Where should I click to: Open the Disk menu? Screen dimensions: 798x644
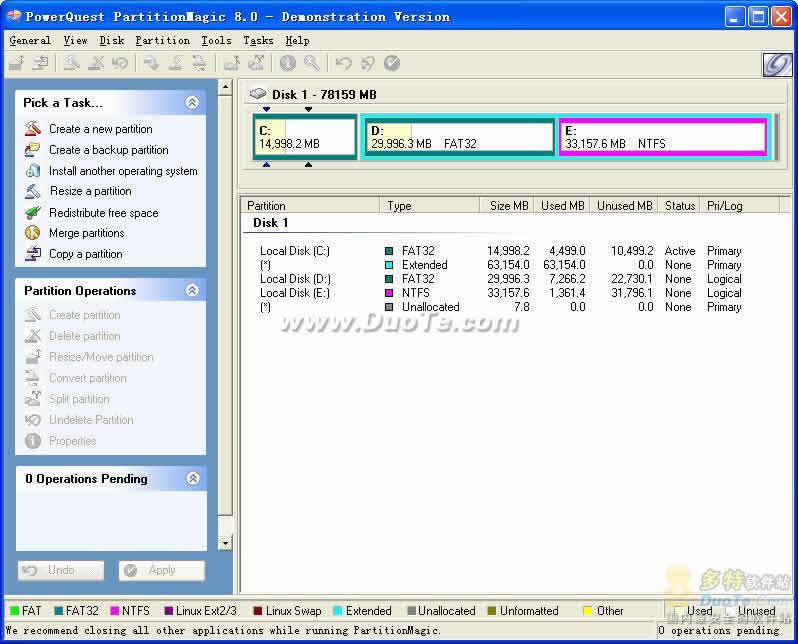tap(112, 41)
